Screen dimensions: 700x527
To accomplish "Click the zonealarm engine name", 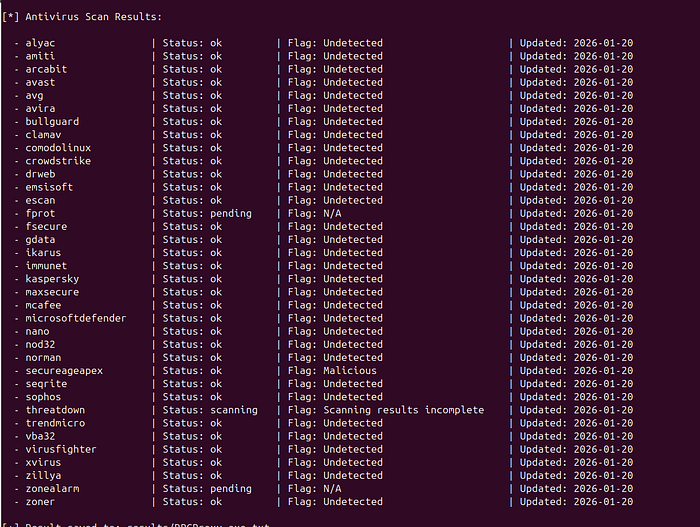I will pos(52,489).
